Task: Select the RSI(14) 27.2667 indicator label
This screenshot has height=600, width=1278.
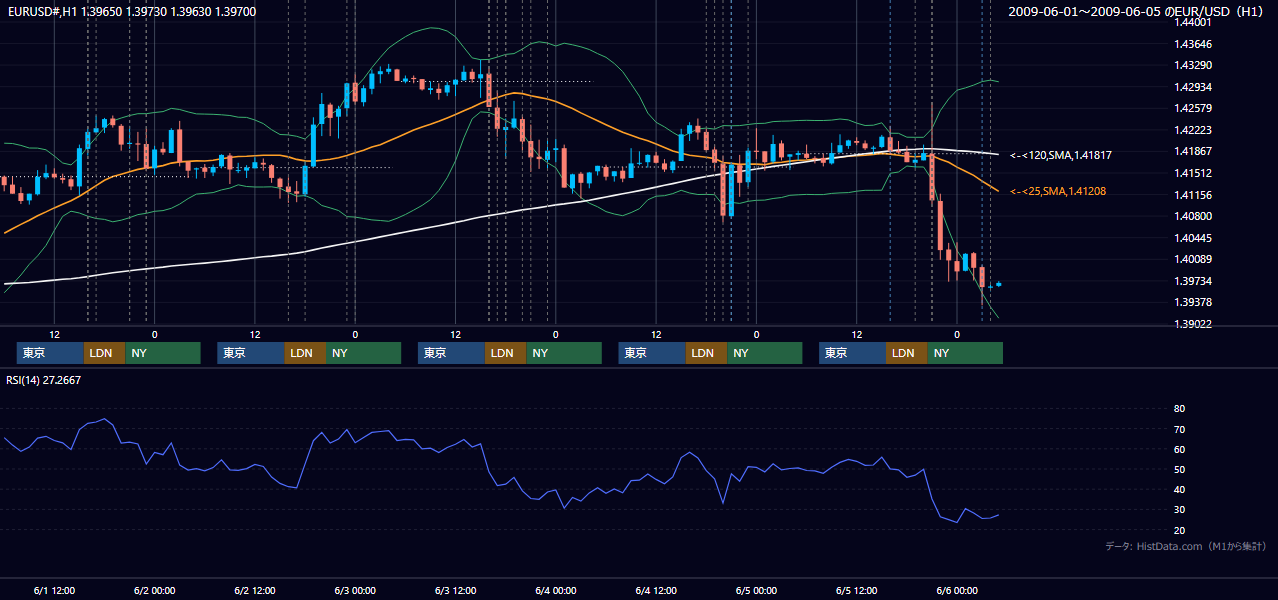Action: tap(44, 380)
